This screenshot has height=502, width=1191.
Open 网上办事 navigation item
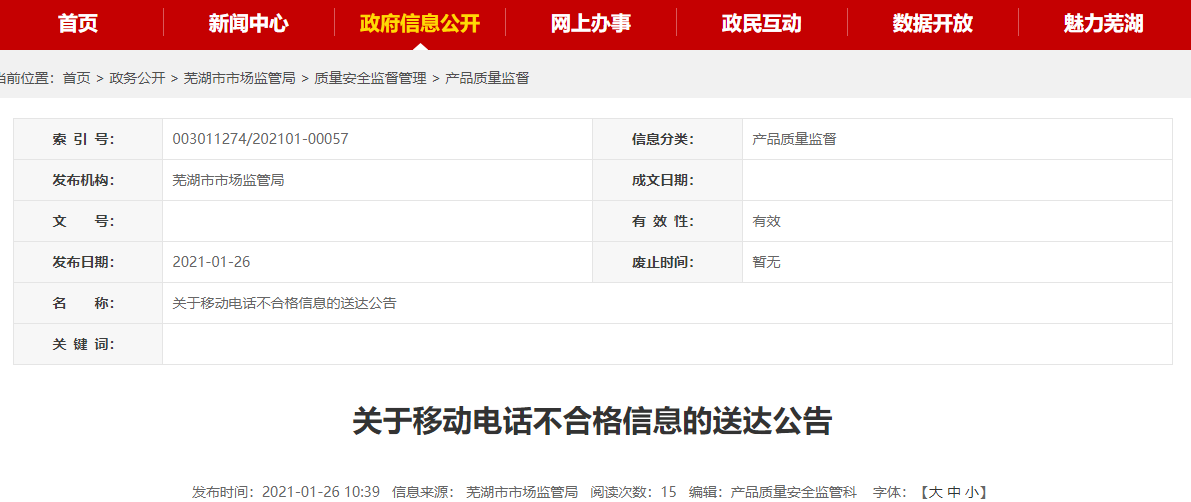pos(591,24)
